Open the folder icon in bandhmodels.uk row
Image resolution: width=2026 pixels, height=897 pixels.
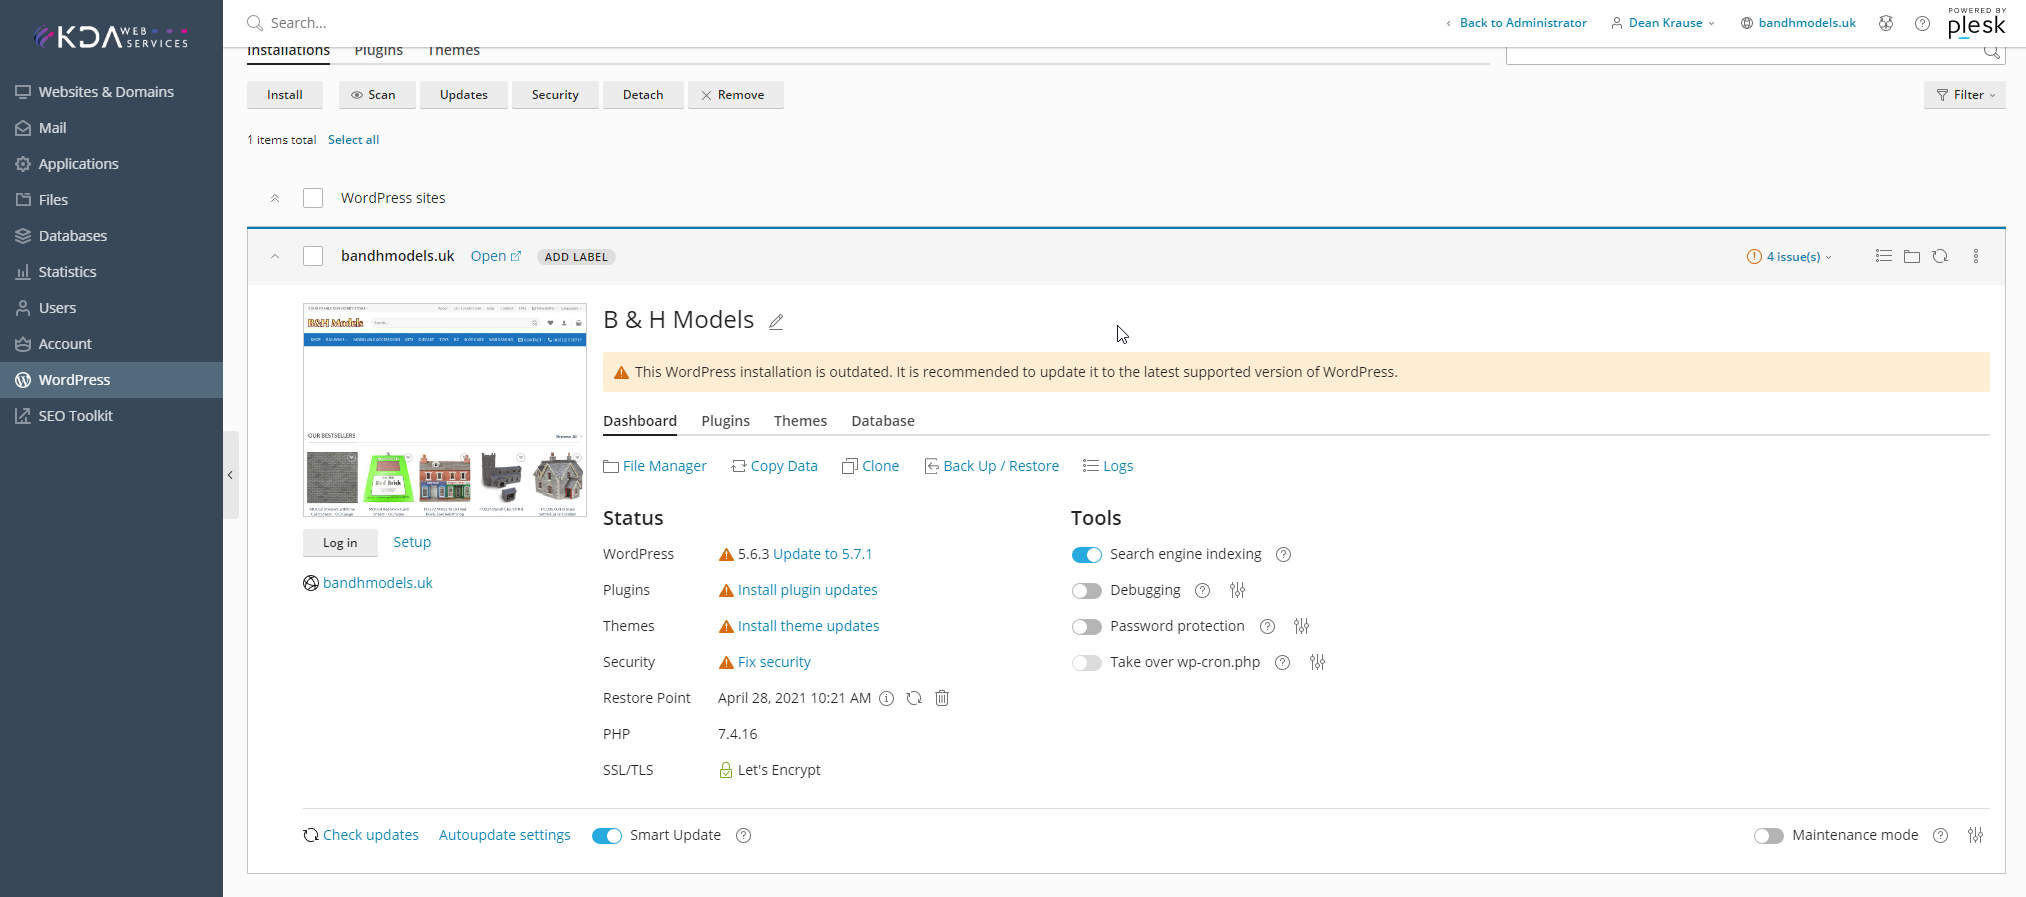[1912, 256]
